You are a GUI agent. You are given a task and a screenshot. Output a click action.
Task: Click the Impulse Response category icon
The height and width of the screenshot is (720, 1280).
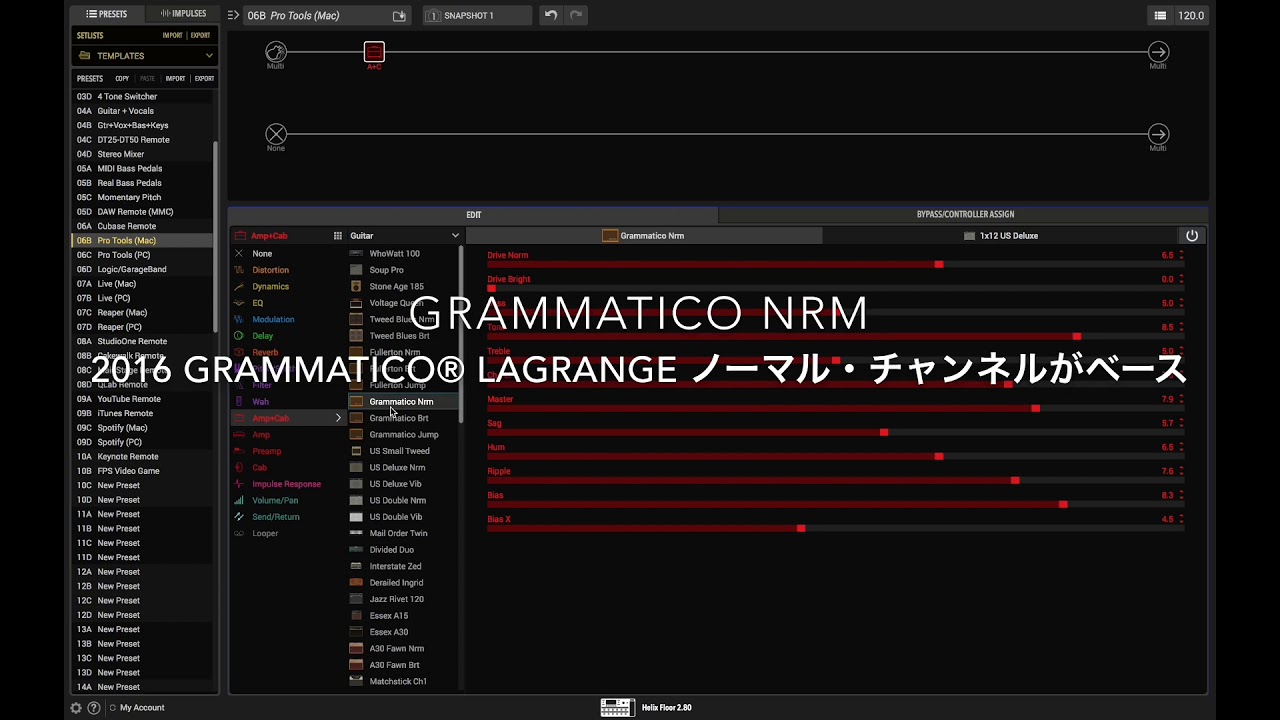[x=239, y=484]
